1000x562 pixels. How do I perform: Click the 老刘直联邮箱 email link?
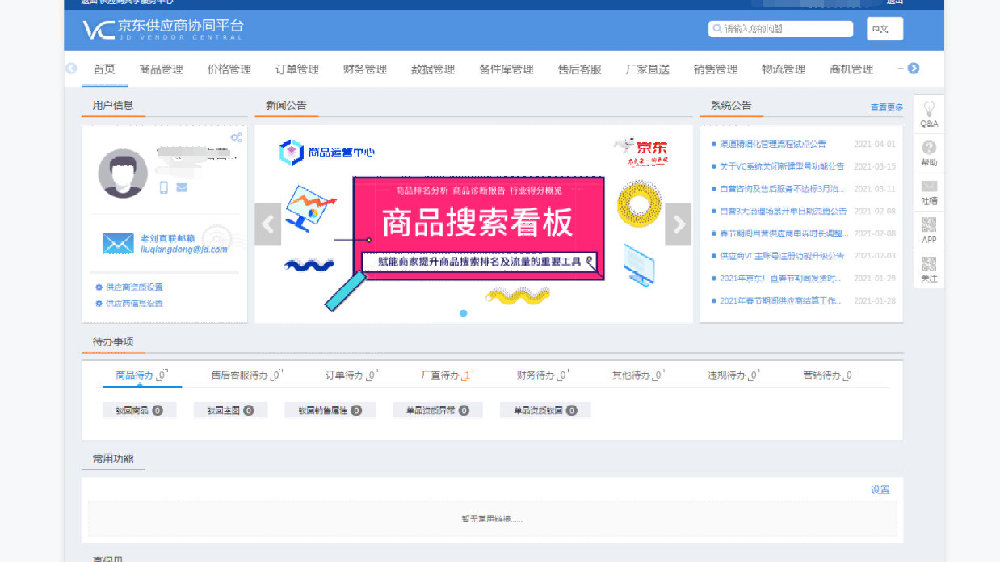point(184,244)
